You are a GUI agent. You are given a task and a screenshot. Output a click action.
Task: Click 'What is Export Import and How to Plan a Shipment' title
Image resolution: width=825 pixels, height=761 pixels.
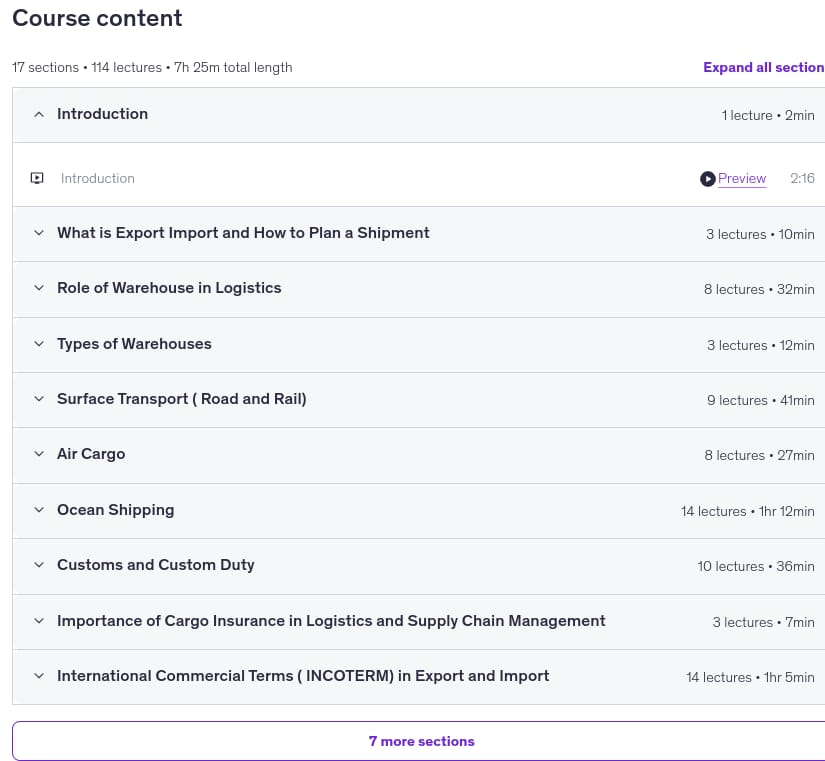pos(243,233)
